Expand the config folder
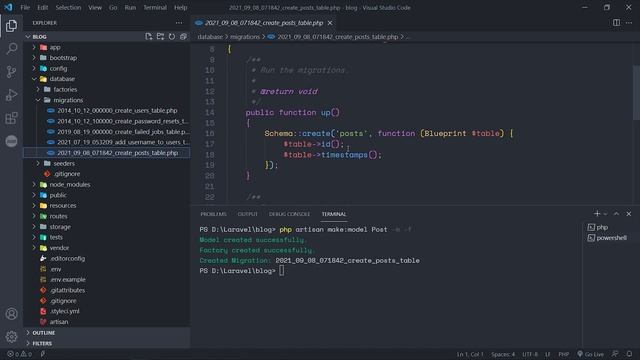 (107, 69)
